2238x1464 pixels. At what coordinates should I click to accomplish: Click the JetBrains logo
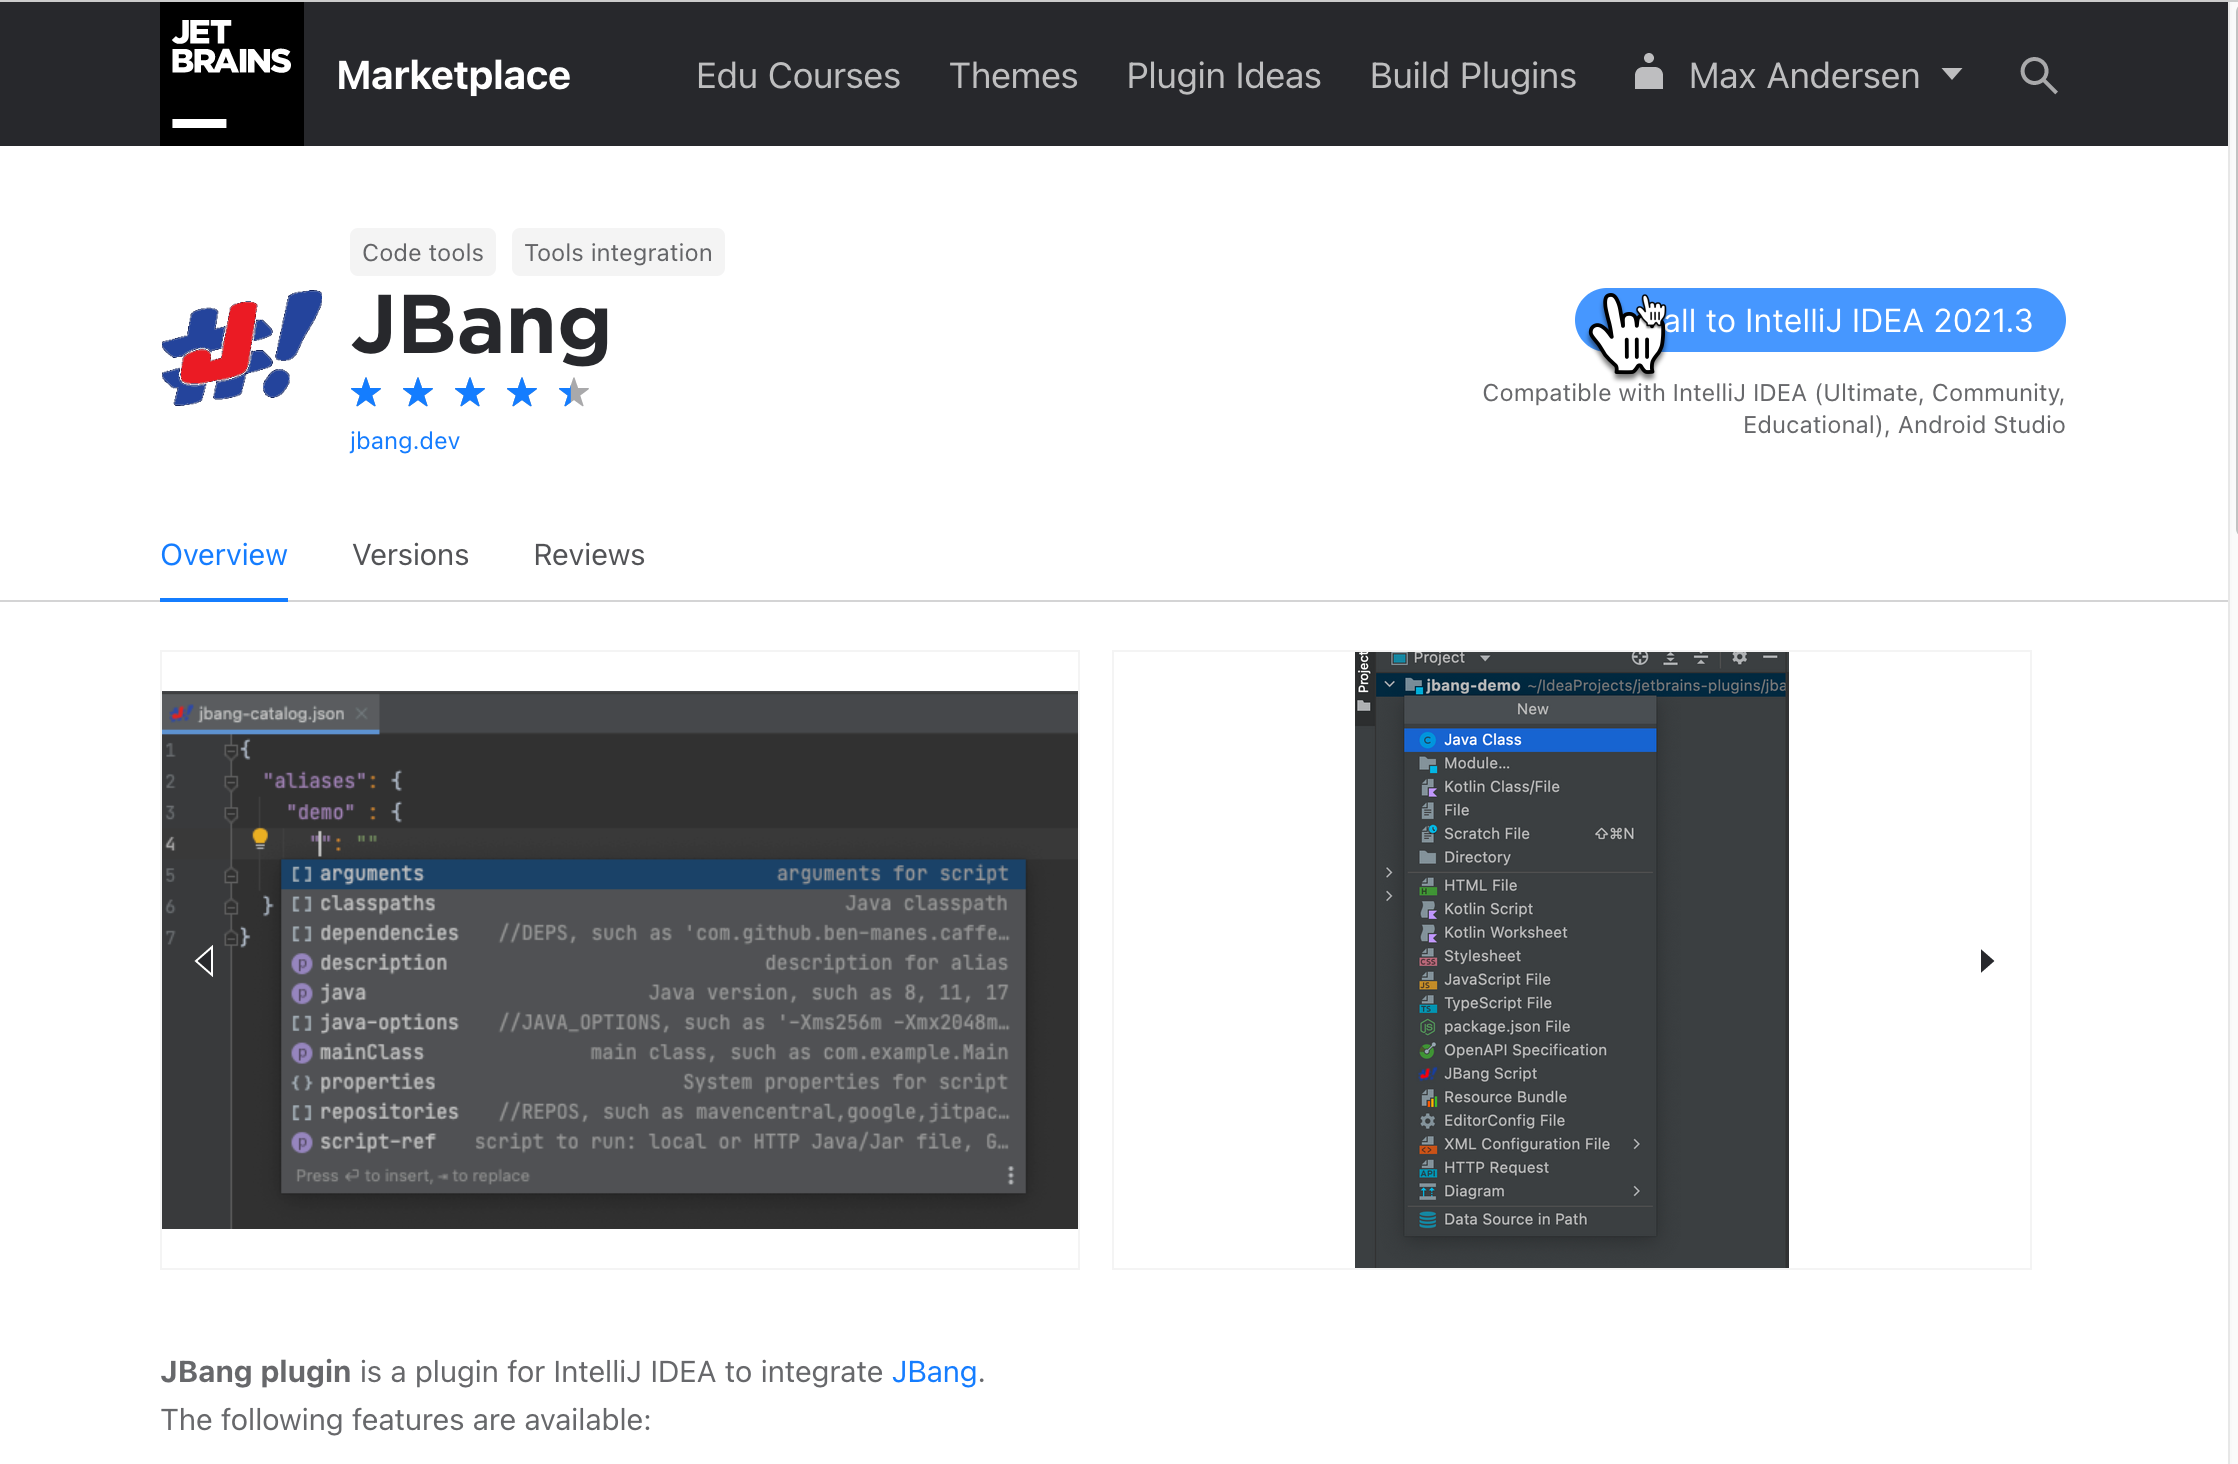231,74
